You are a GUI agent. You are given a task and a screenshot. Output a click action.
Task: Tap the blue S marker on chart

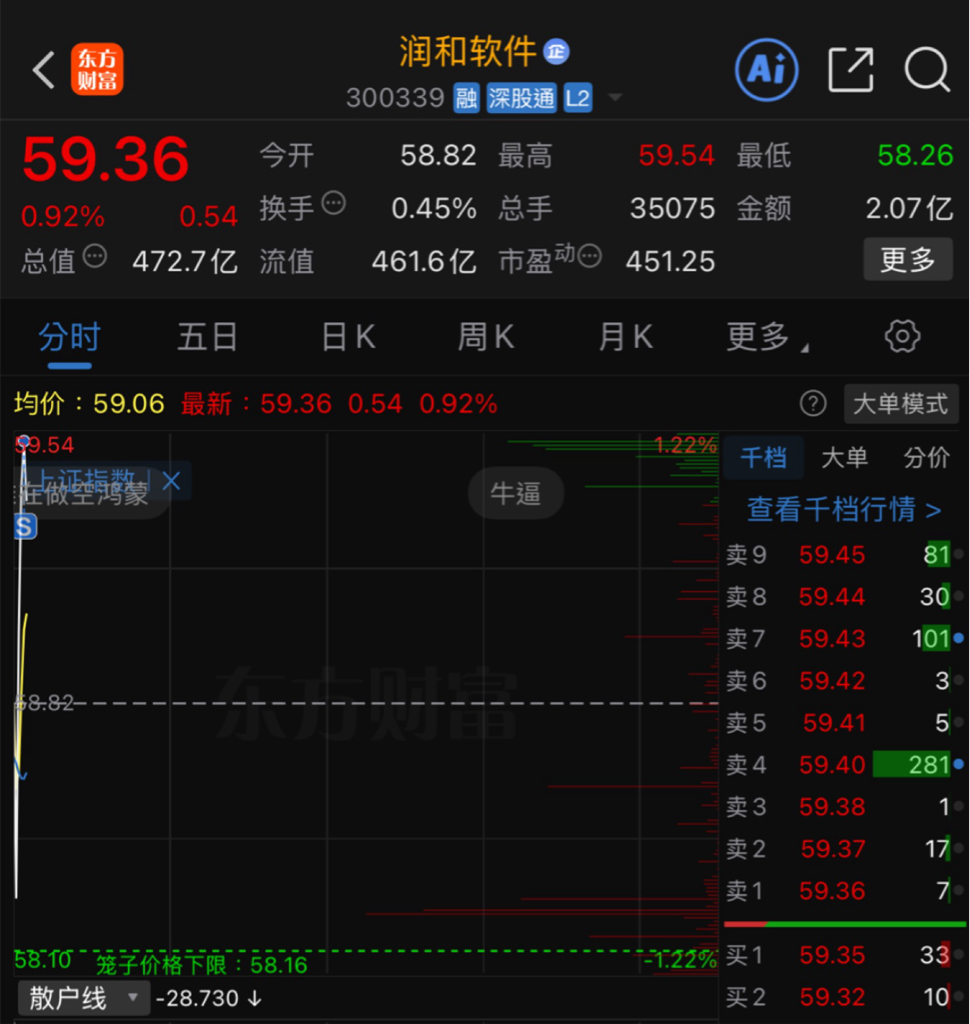pyautogui.click(x=25, y=526)
